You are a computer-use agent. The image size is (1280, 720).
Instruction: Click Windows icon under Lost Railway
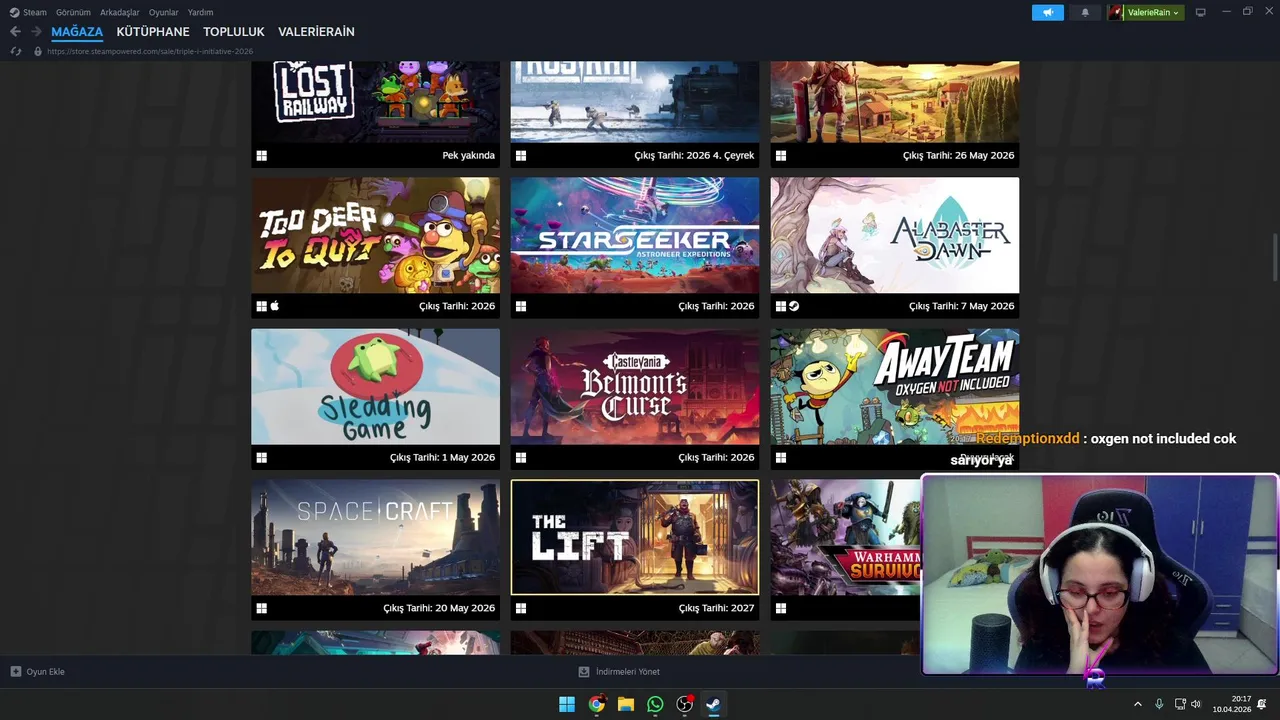point(262,156)
